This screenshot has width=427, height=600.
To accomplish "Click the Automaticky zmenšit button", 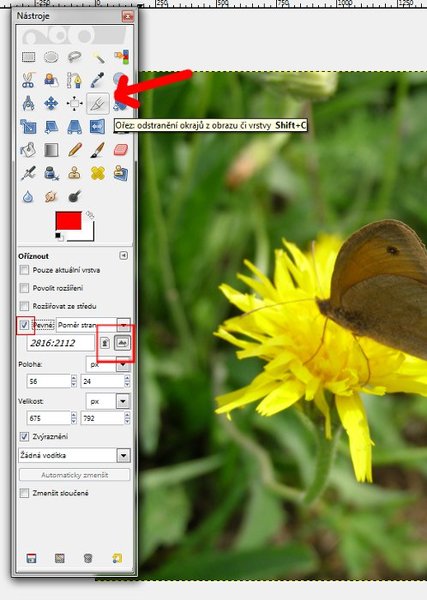I will (x=75, y=475).
